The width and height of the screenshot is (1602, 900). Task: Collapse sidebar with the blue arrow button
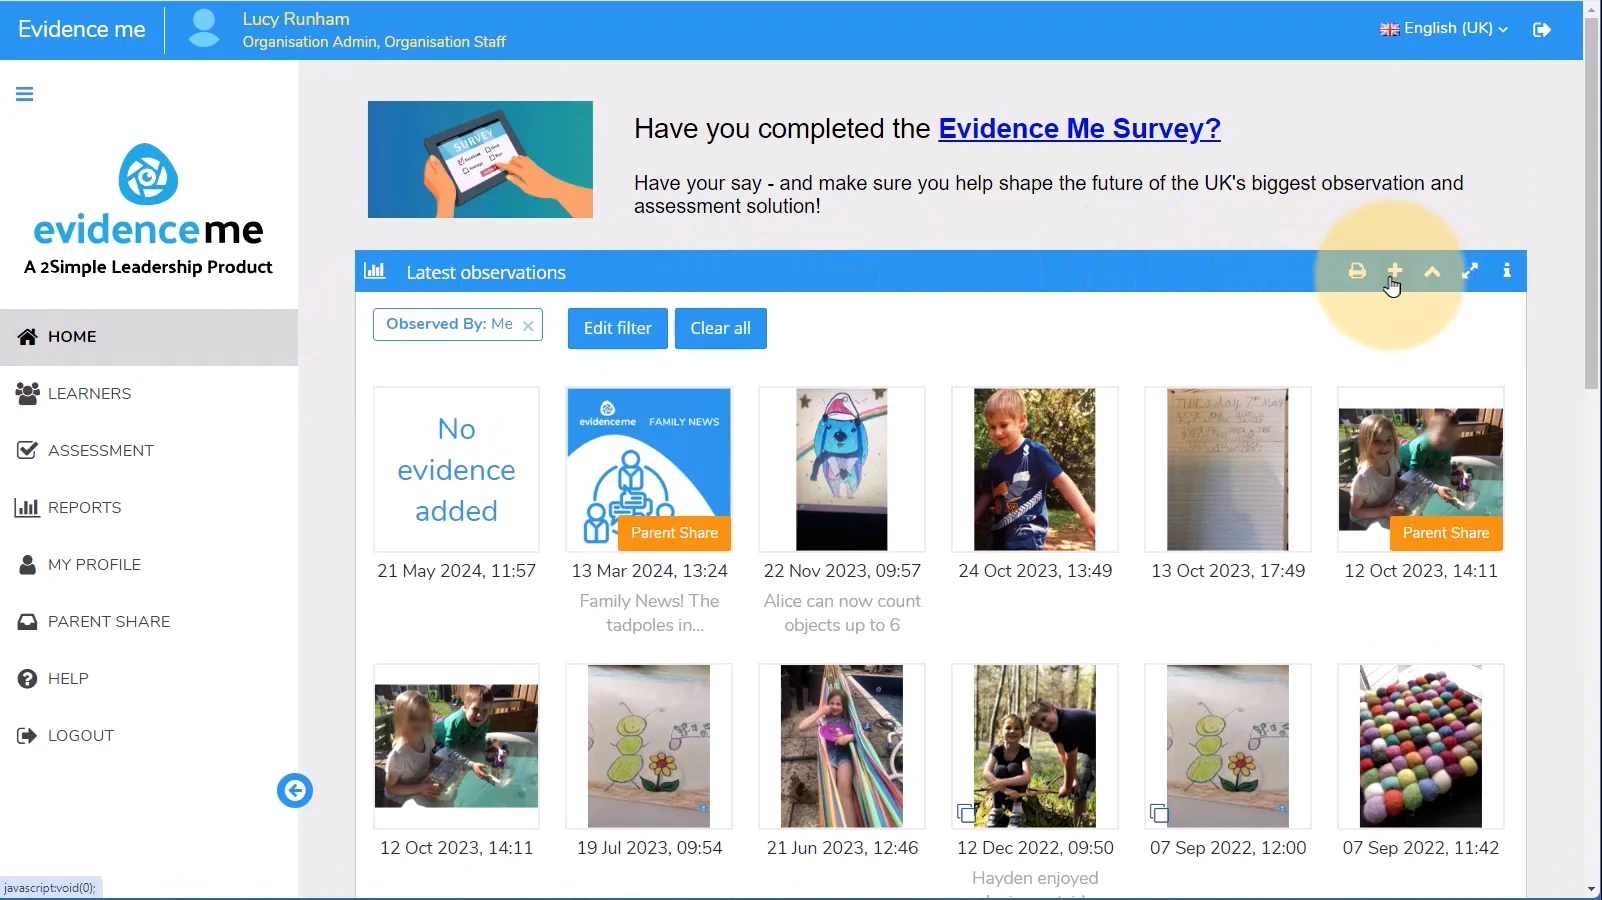(x=295, y=791)
